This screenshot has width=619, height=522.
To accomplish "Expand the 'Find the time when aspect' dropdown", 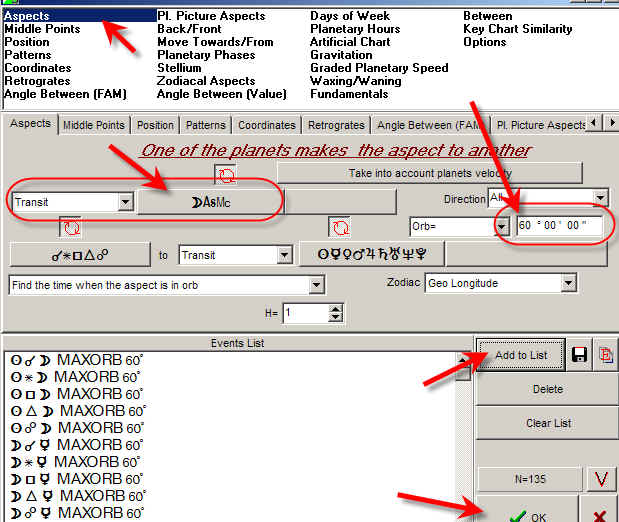I will click(x=316, y=285).
